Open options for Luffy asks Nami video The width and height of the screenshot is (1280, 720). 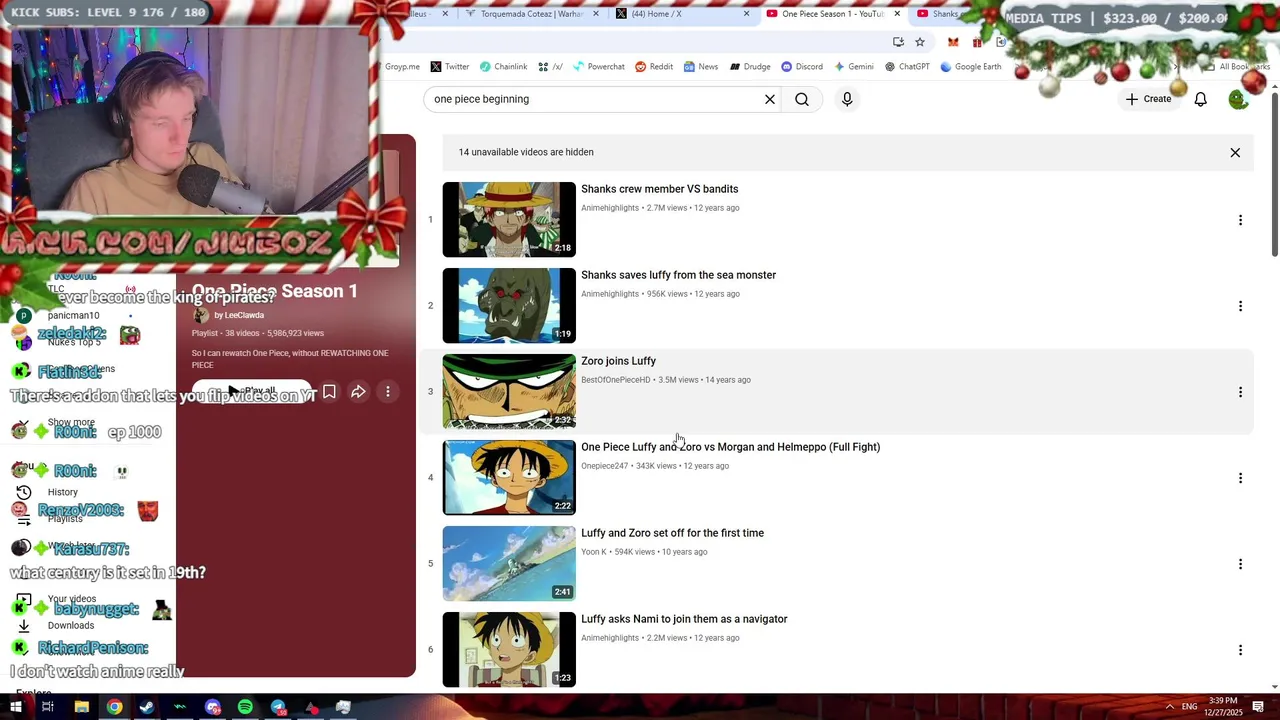pyautogui.click(x=1240, y=650)
